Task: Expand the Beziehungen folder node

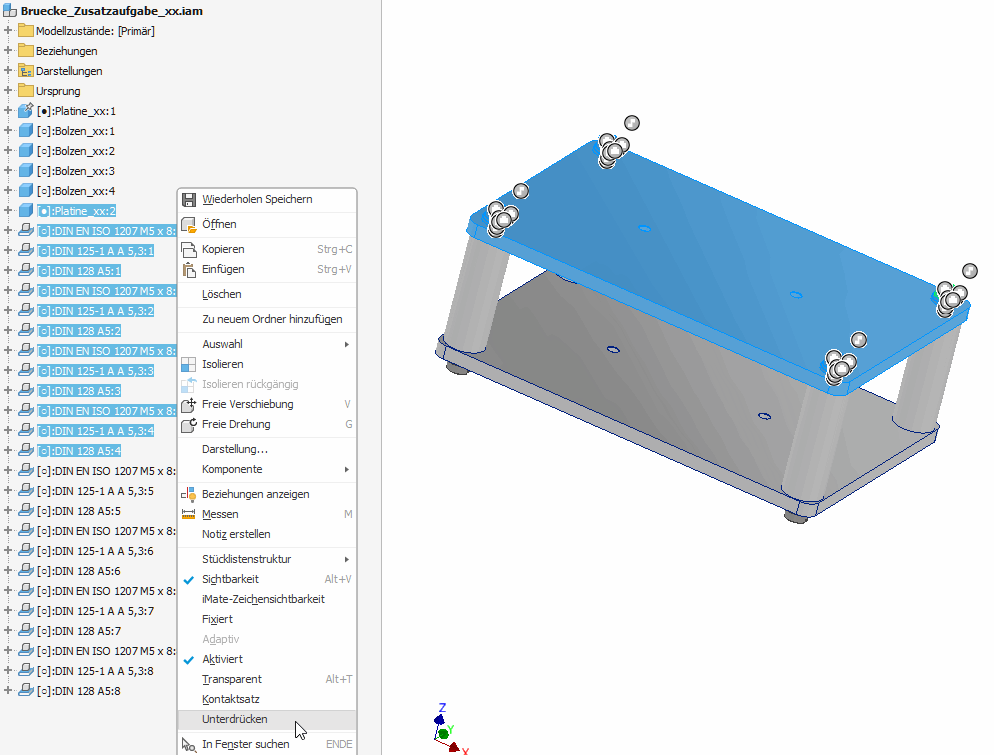Action: [x=8, y=51]
